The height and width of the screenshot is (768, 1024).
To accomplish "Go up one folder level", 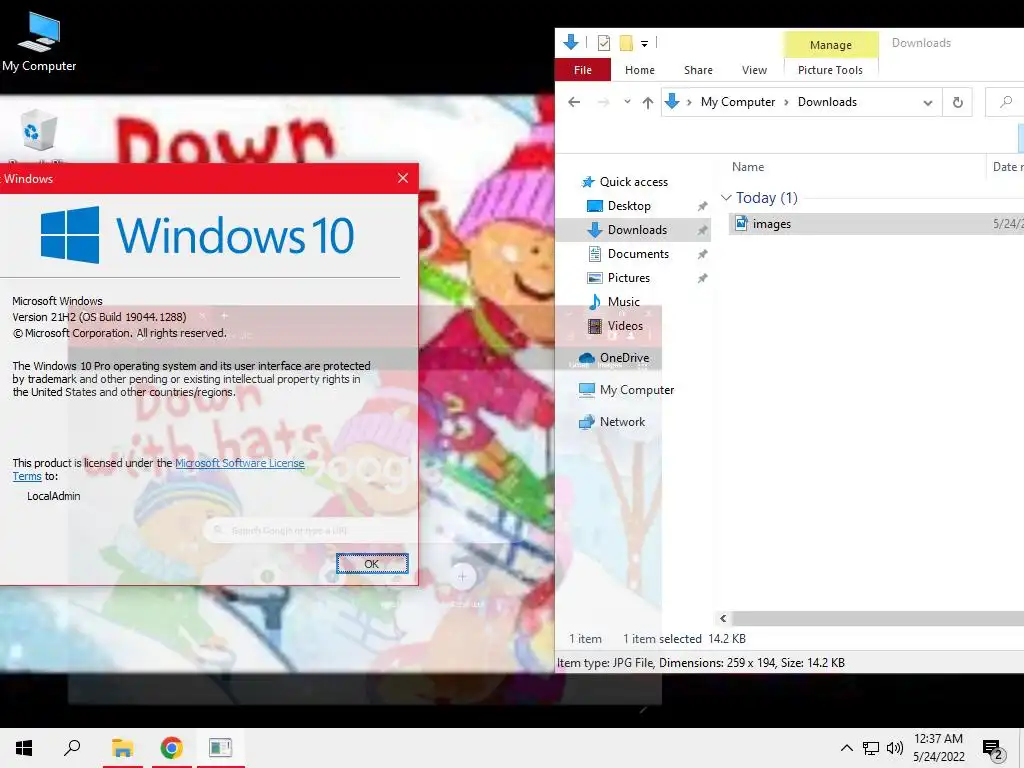I will pos(647,103).
